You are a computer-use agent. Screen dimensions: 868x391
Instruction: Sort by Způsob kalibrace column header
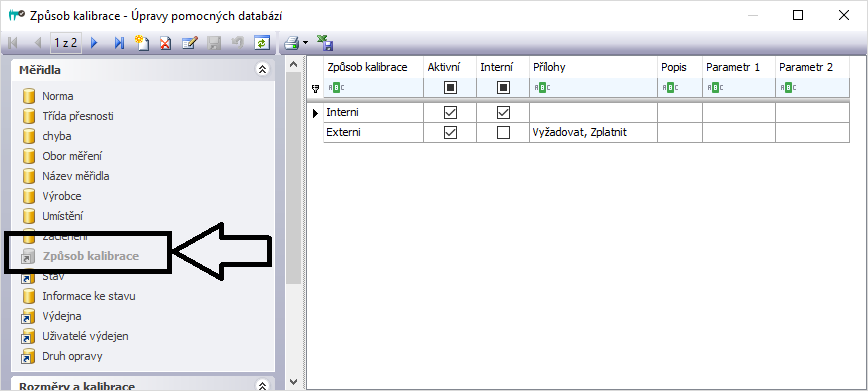(374, 68)
